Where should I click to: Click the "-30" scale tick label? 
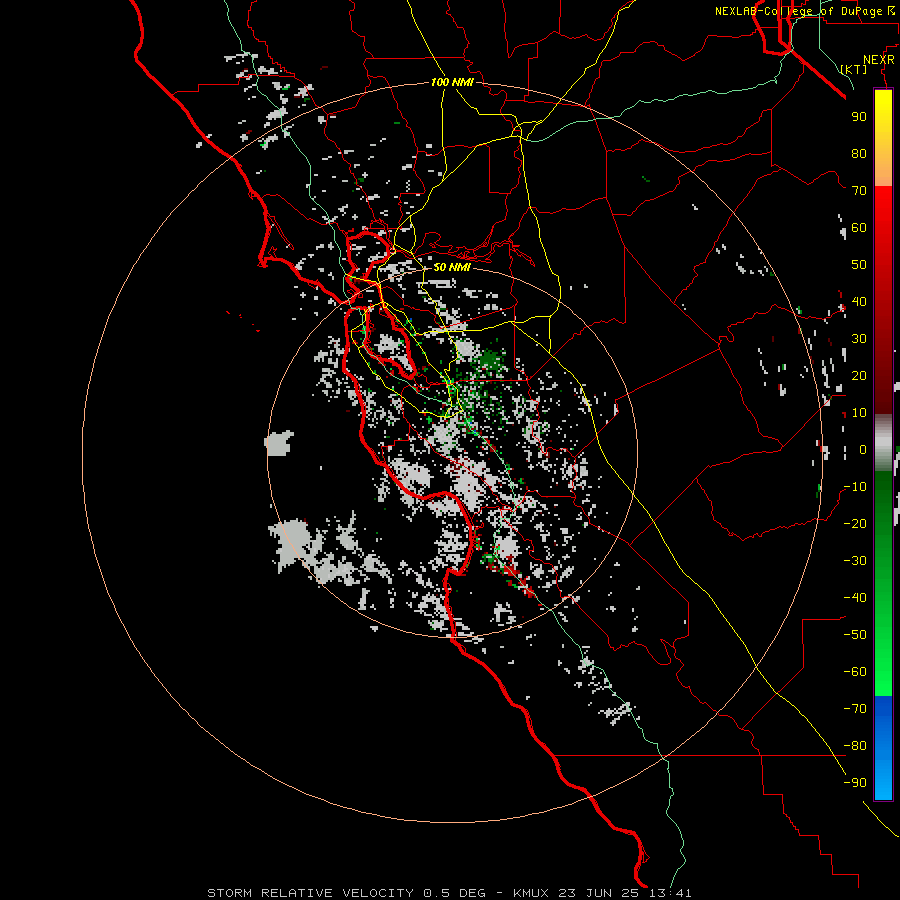click(x=855, y=561)
